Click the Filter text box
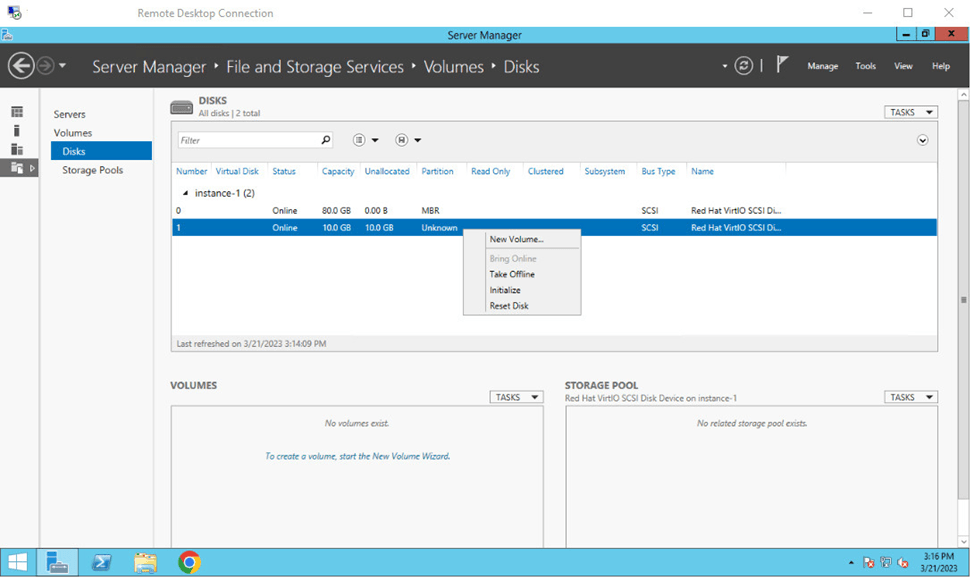 tap(248, 140)
